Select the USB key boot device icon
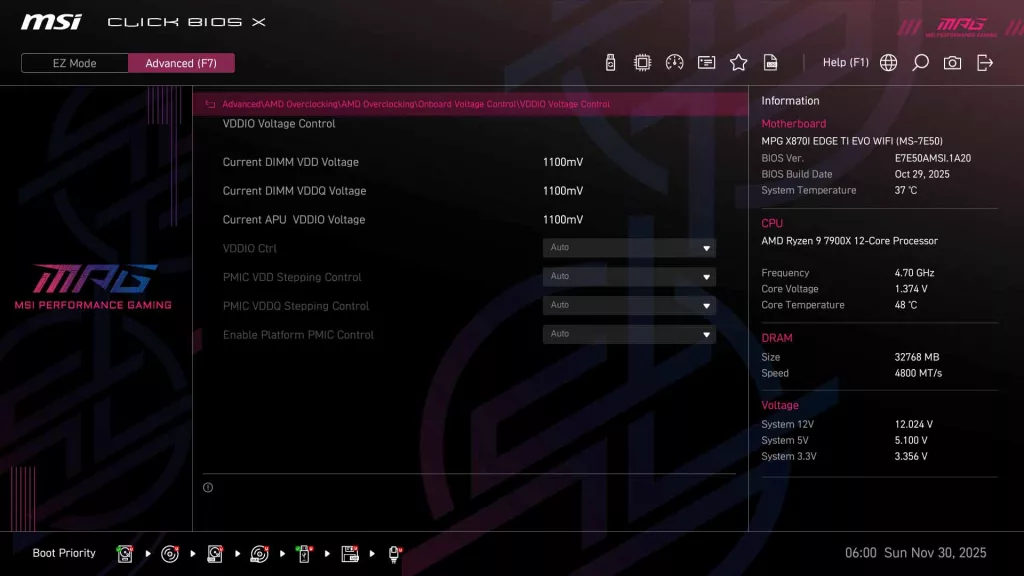 [304, 554]
